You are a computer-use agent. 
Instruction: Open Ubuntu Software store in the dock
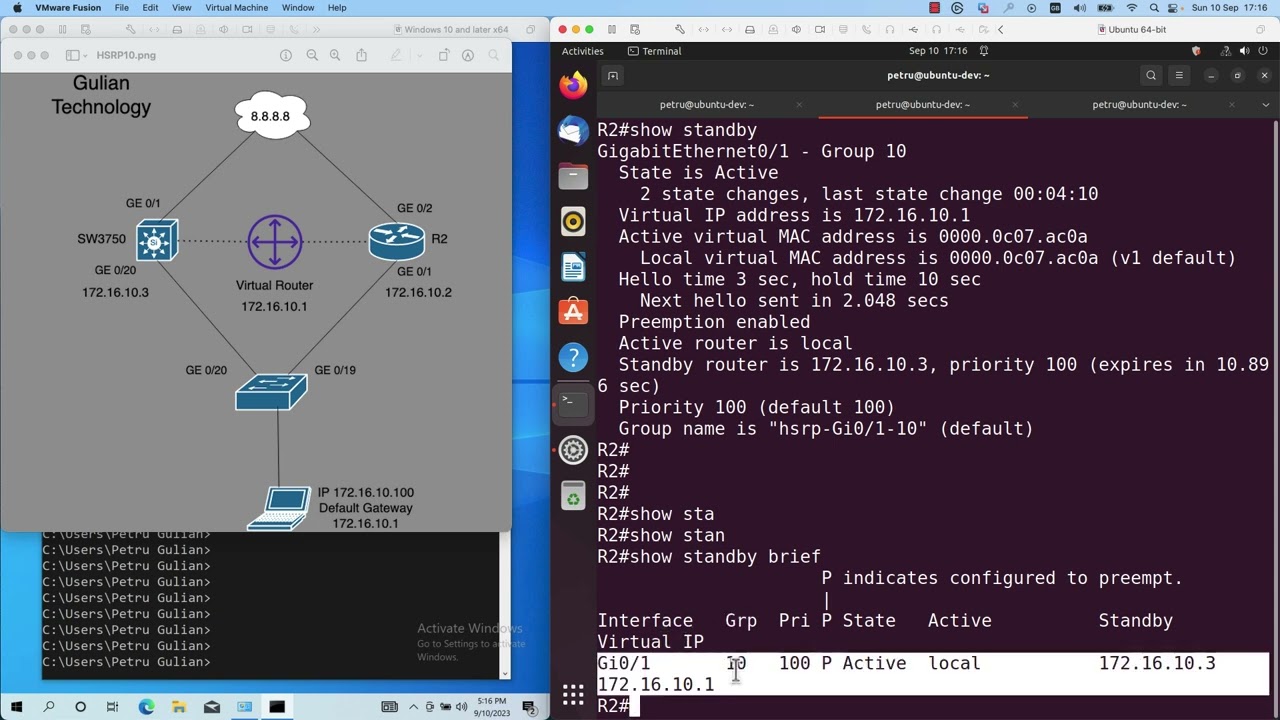tap(573, 312)
